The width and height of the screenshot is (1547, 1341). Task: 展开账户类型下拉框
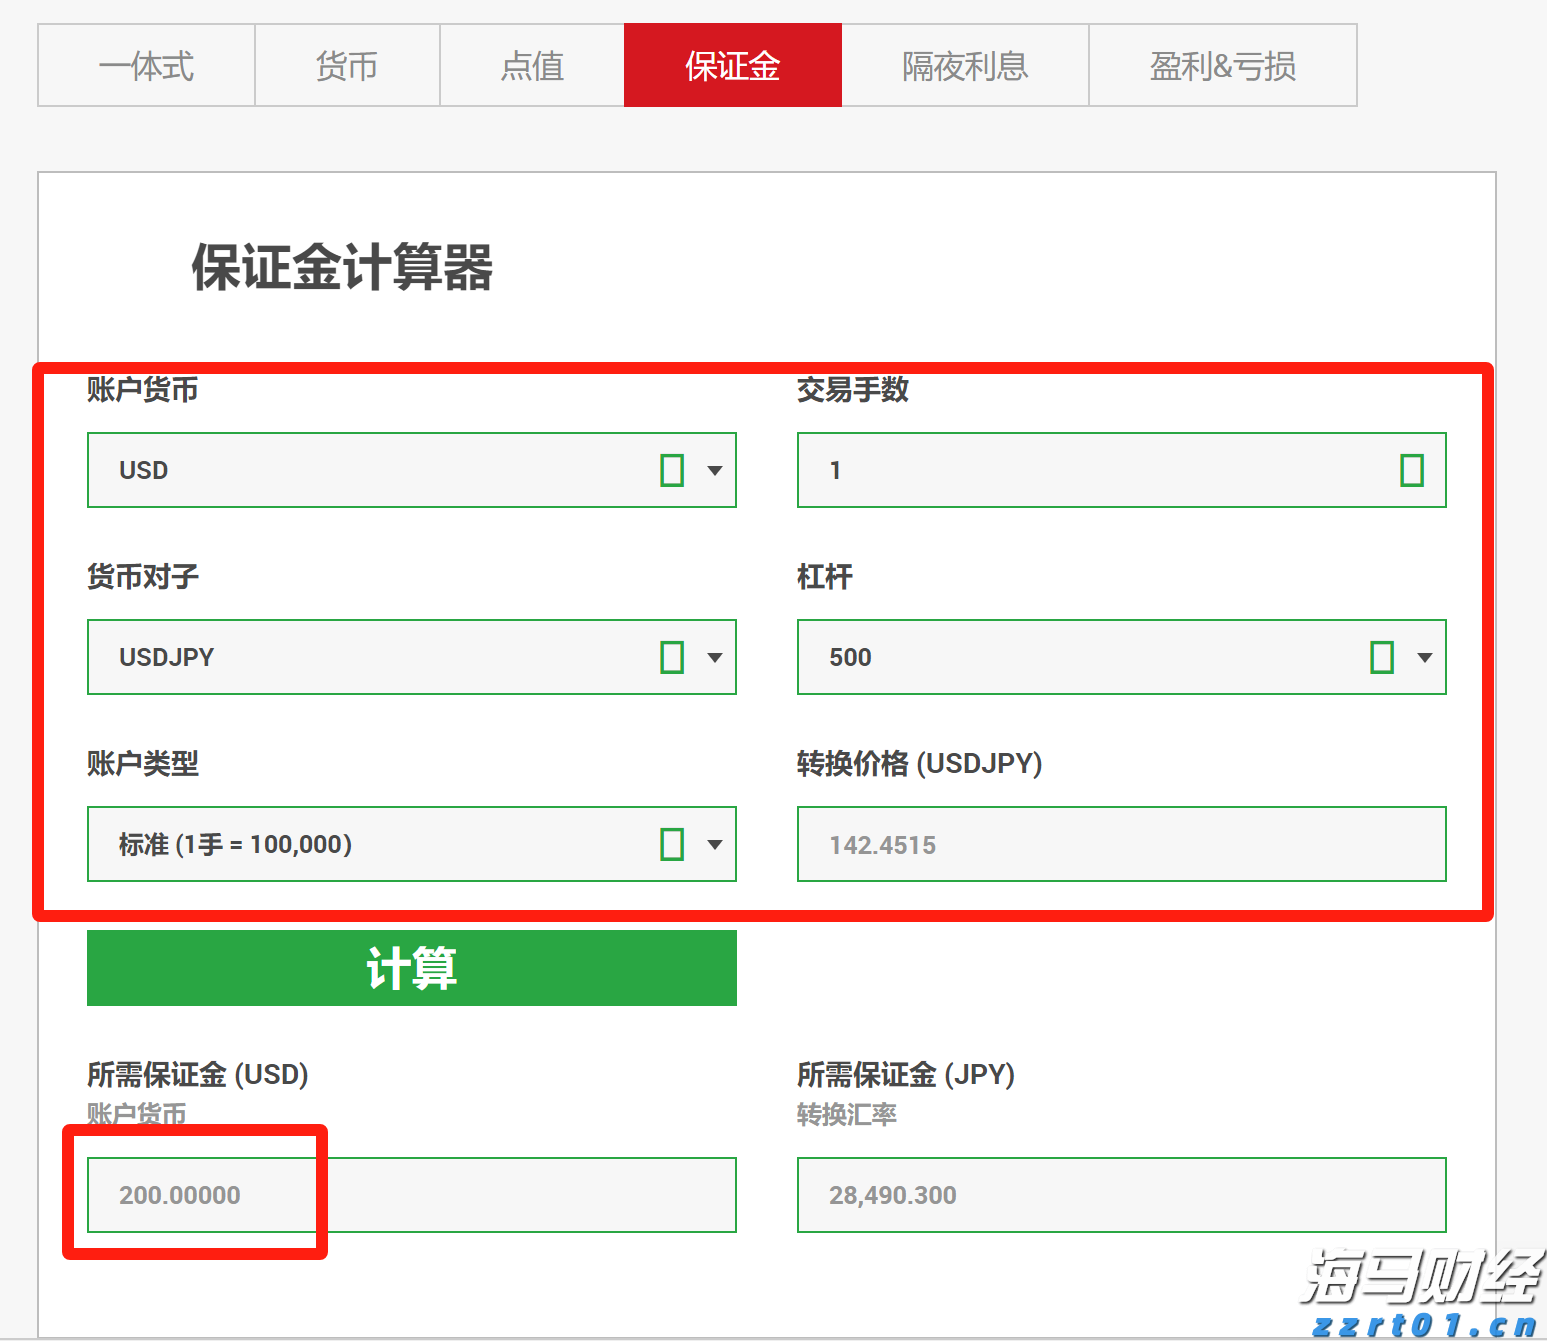click(714, 844)
